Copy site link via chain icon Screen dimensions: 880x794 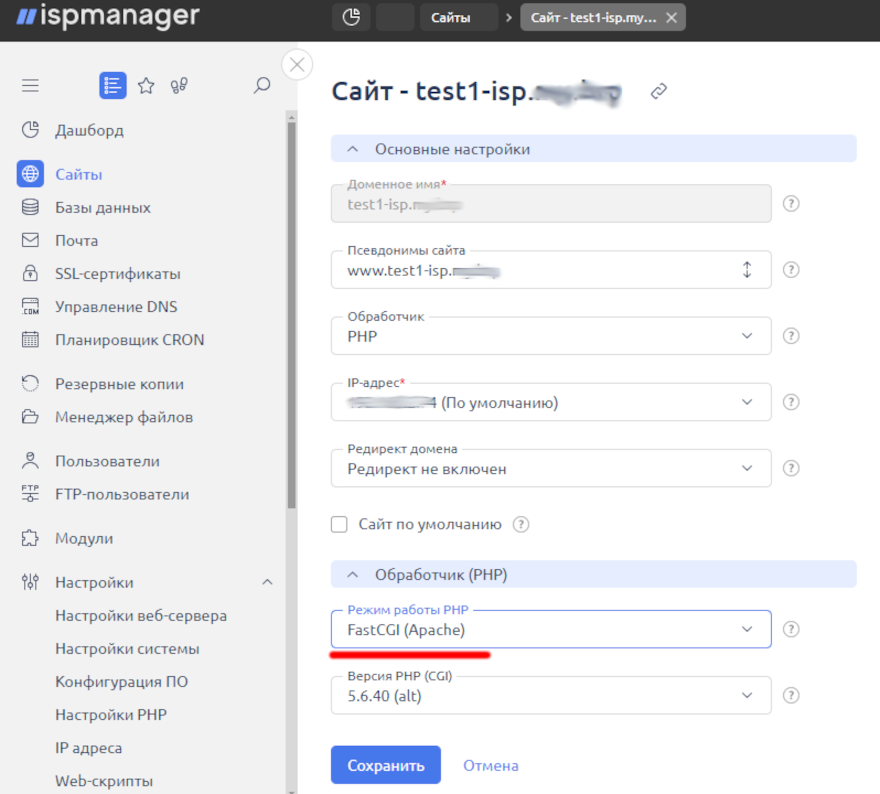pyautogui.click(x=658, y=92)
